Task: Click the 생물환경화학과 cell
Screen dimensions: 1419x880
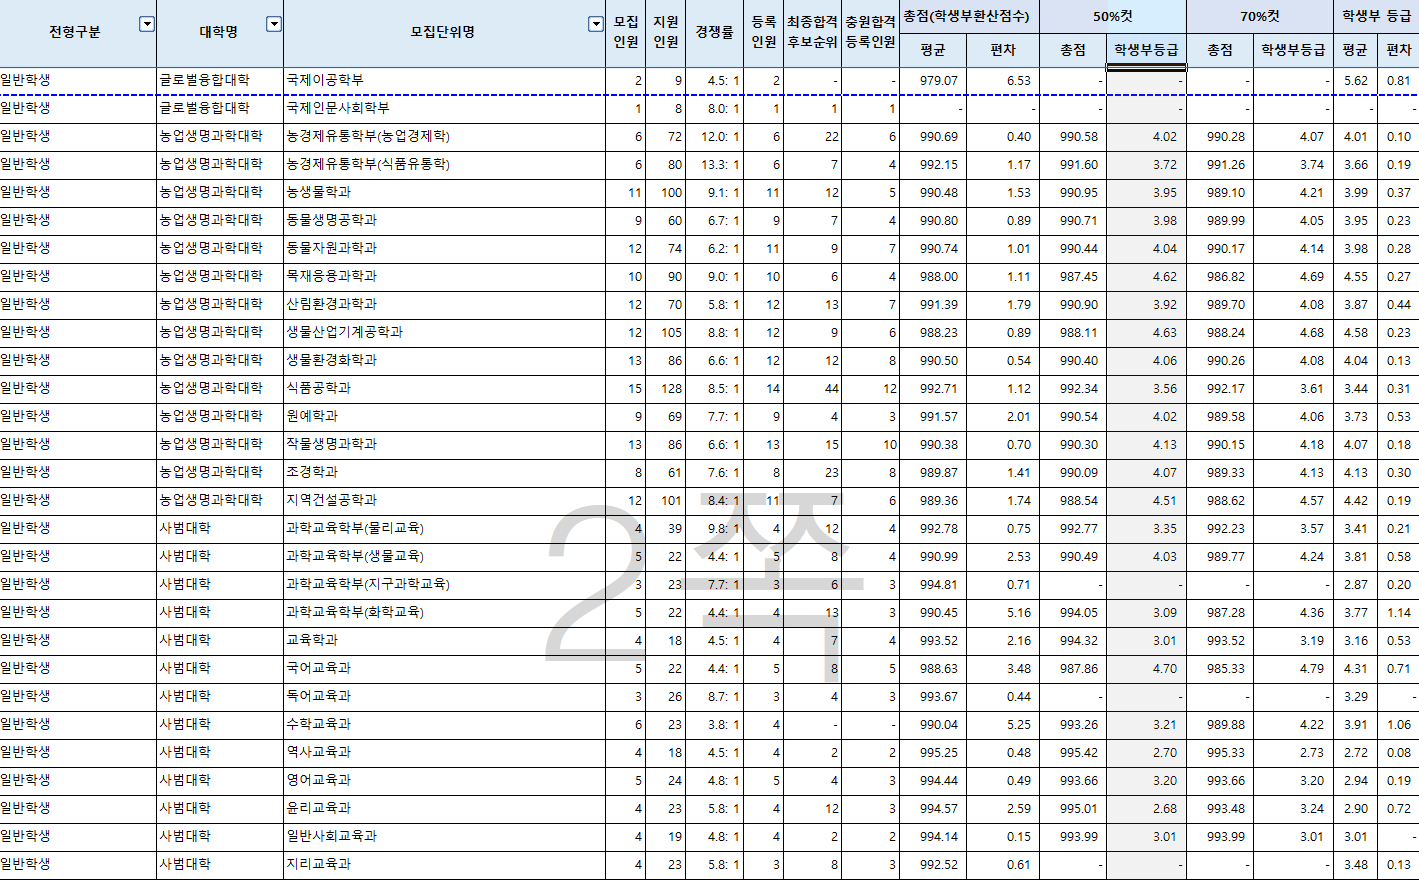Action: [x=444, y=360]
